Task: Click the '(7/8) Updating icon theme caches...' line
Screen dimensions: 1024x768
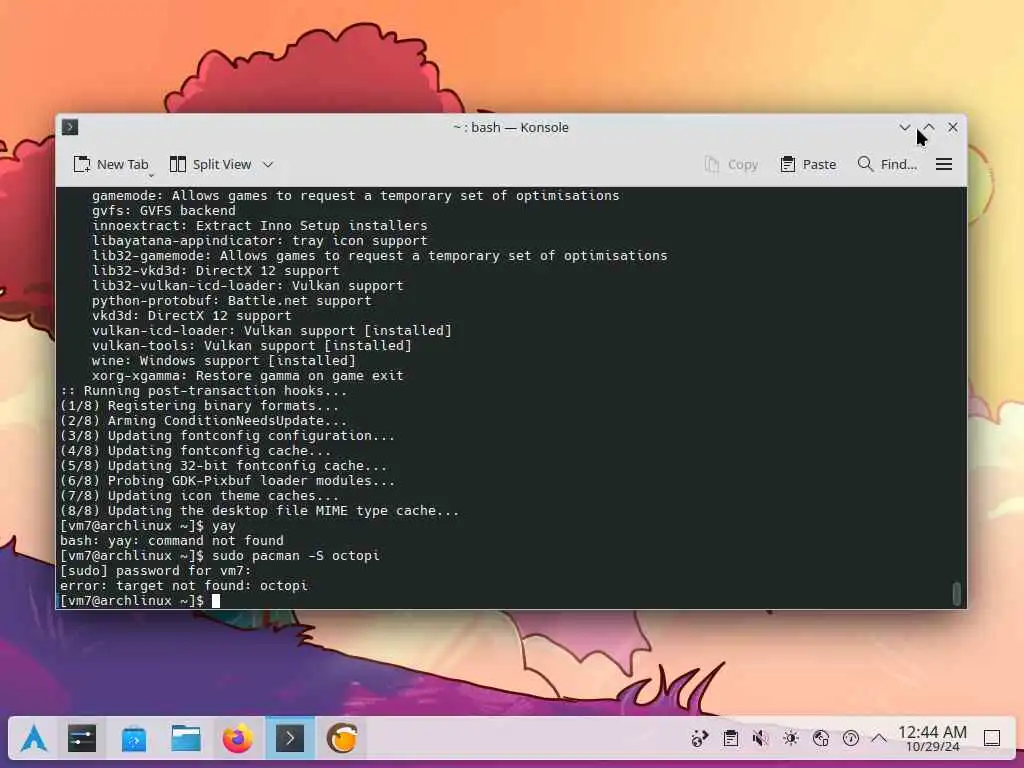Action: [199, 496]
